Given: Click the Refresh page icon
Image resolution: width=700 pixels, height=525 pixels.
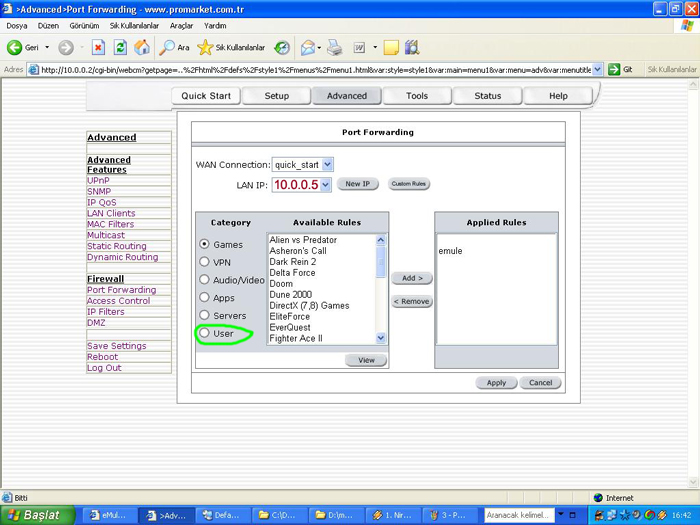Looking at the screenshot, I should coord(120,47).
